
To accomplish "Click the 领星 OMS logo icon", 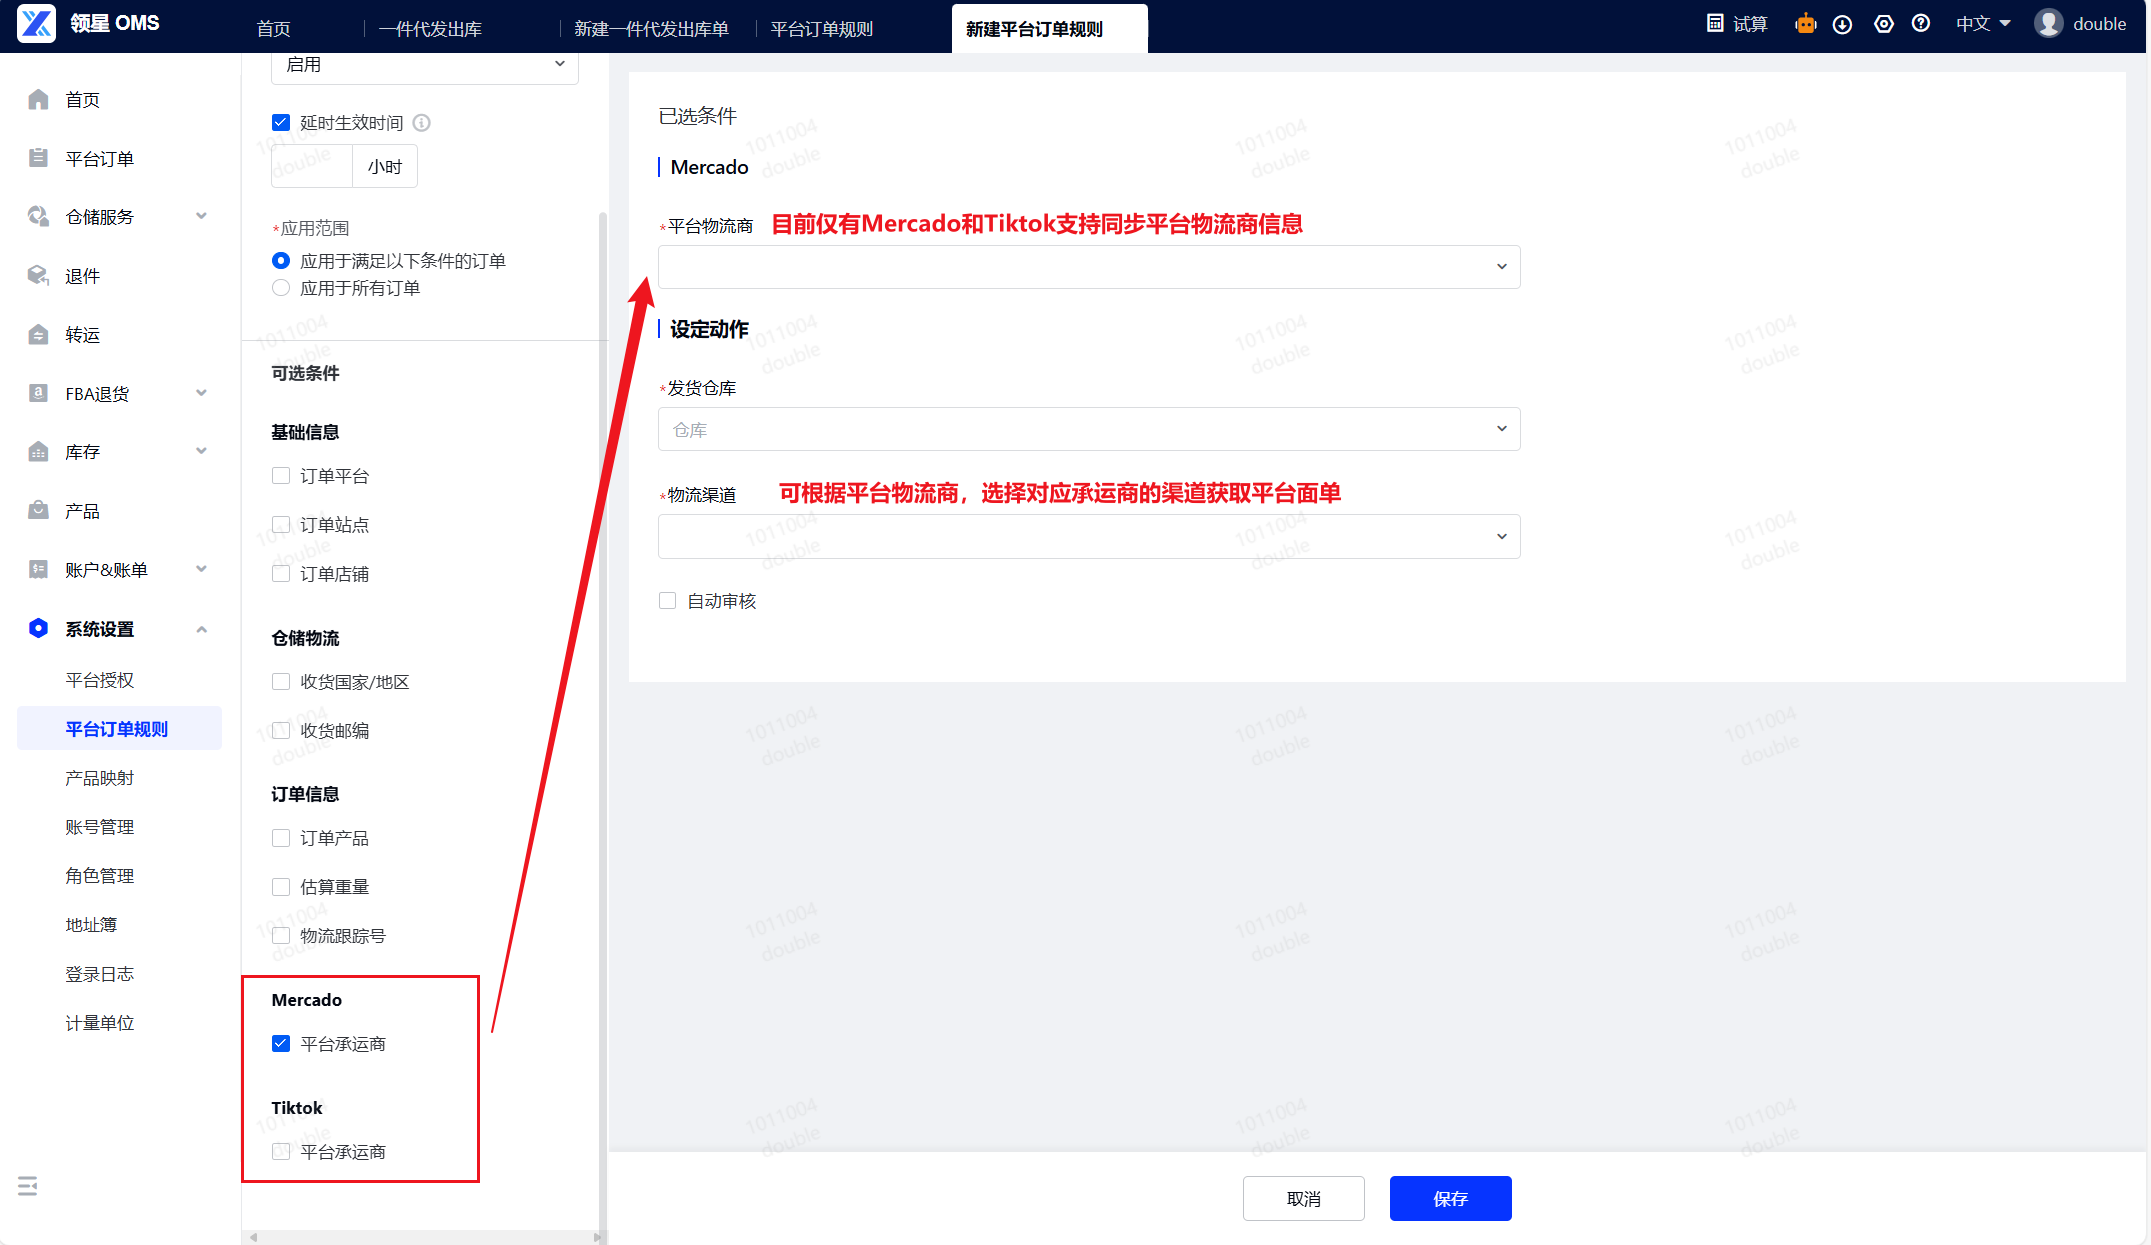I will click(37, 24).
